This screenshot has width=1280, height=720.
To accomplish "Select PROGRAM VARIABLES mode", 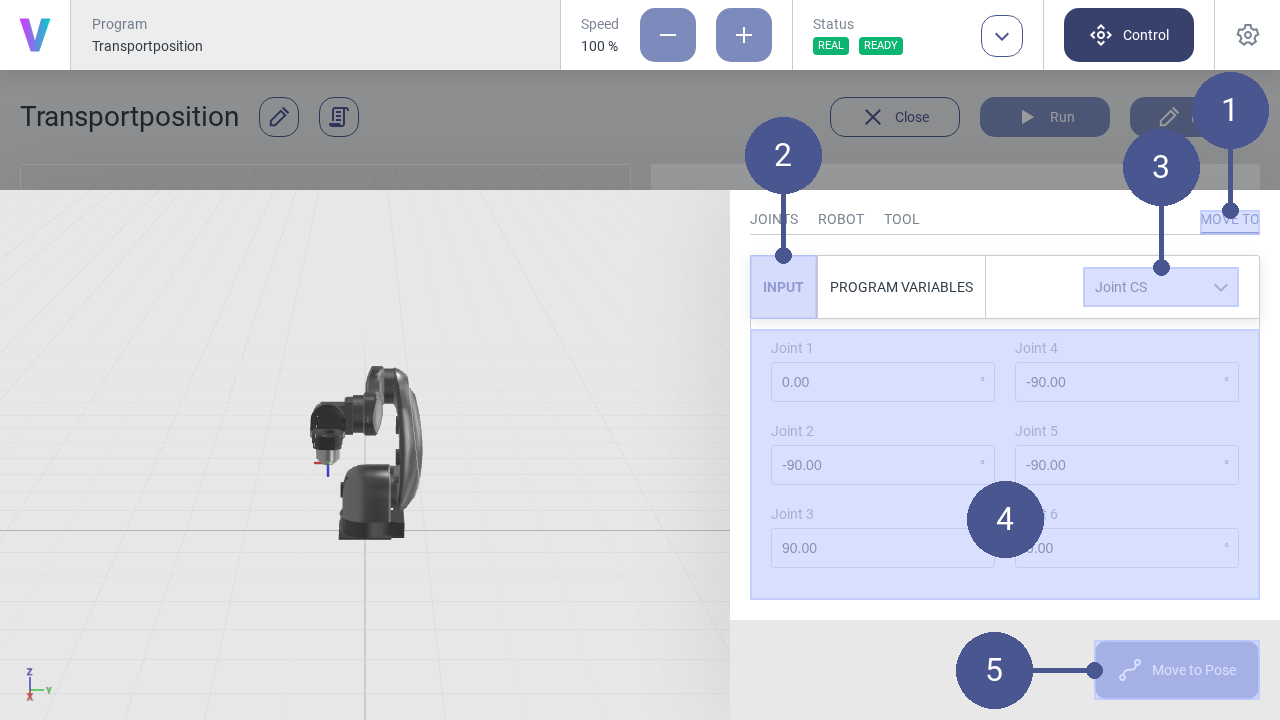I will tap(901, 287).
